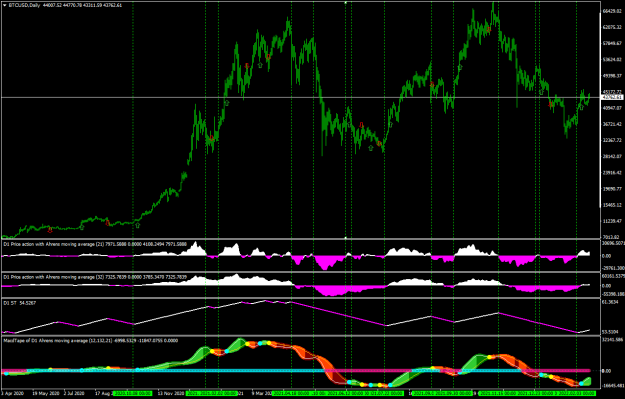Screen dimensions: 625x399
Task: Click the 32367.72 price axis label
Action: click(x=613, y=140)
